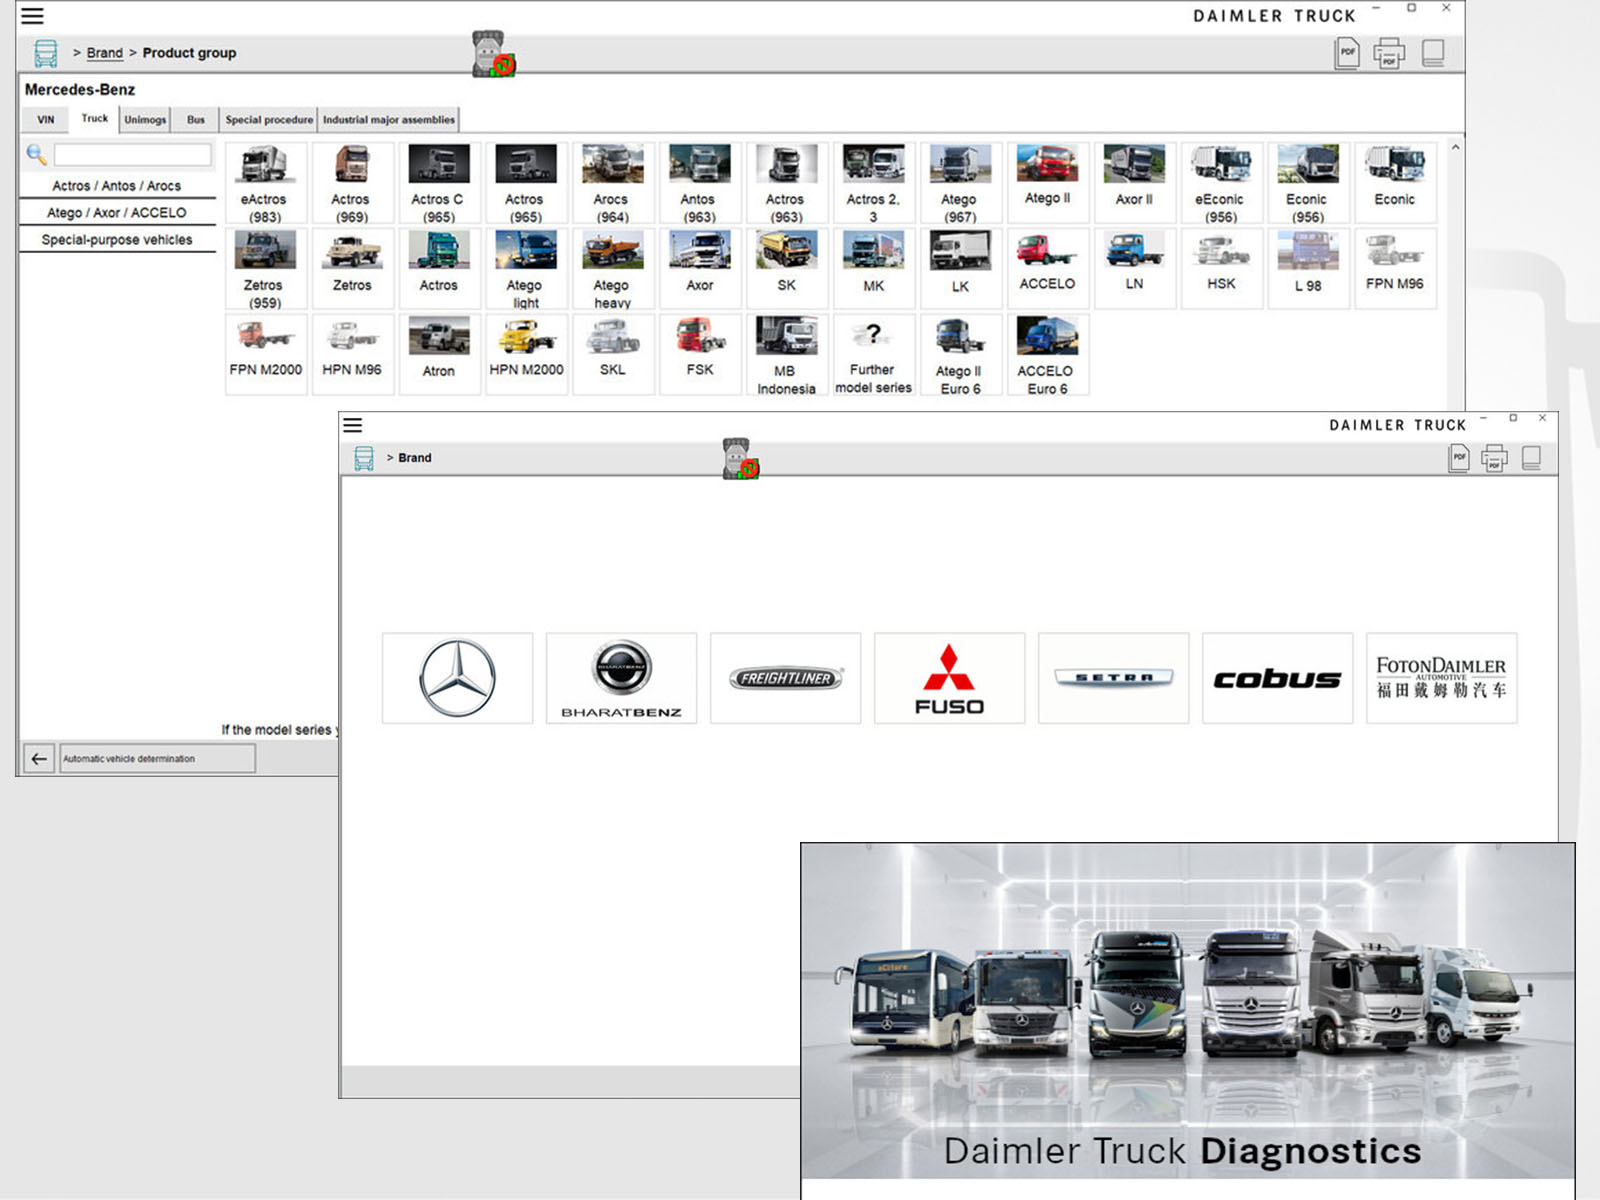
Task: Click diagnostic device icon in Brand window
Action: pos(741,459)
